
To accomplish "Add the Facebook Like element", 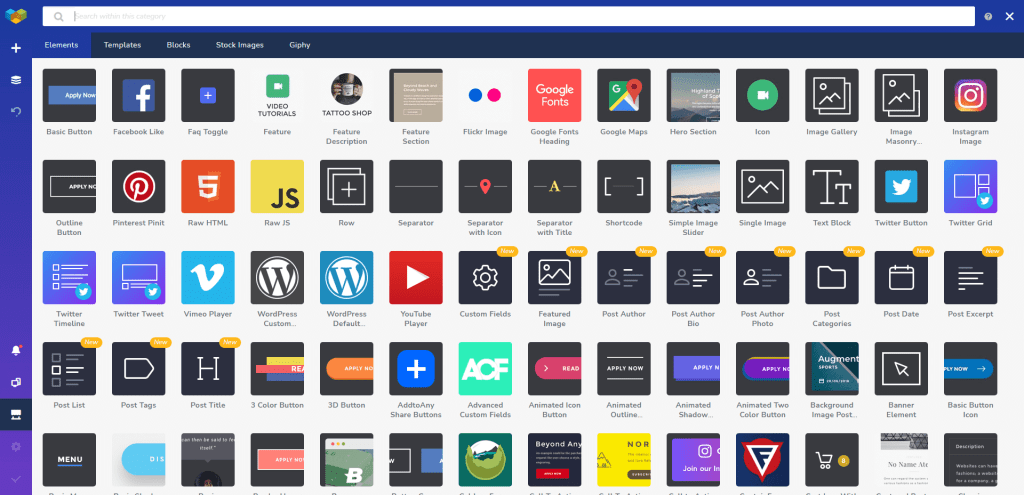I will pos(138,95).
